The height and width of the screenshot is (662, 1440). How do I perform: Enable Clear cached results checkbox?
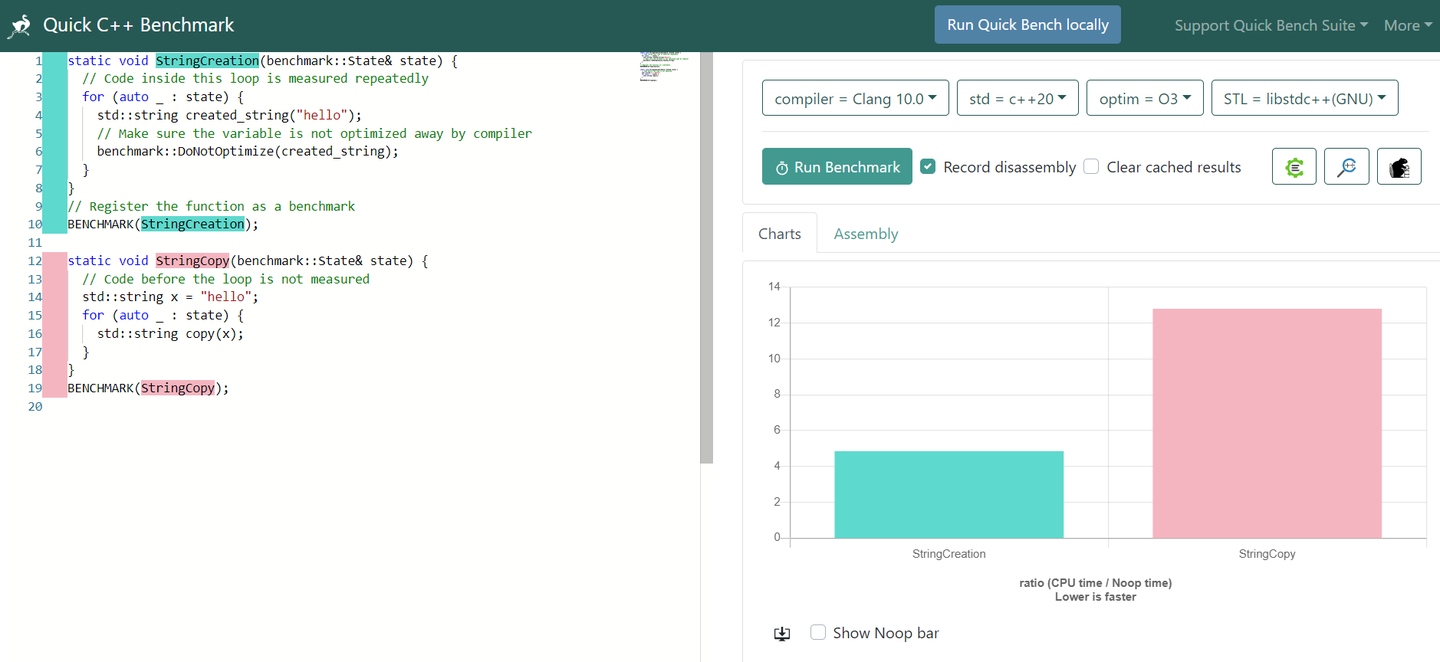pyautogui.click(x=1091, y=167)
